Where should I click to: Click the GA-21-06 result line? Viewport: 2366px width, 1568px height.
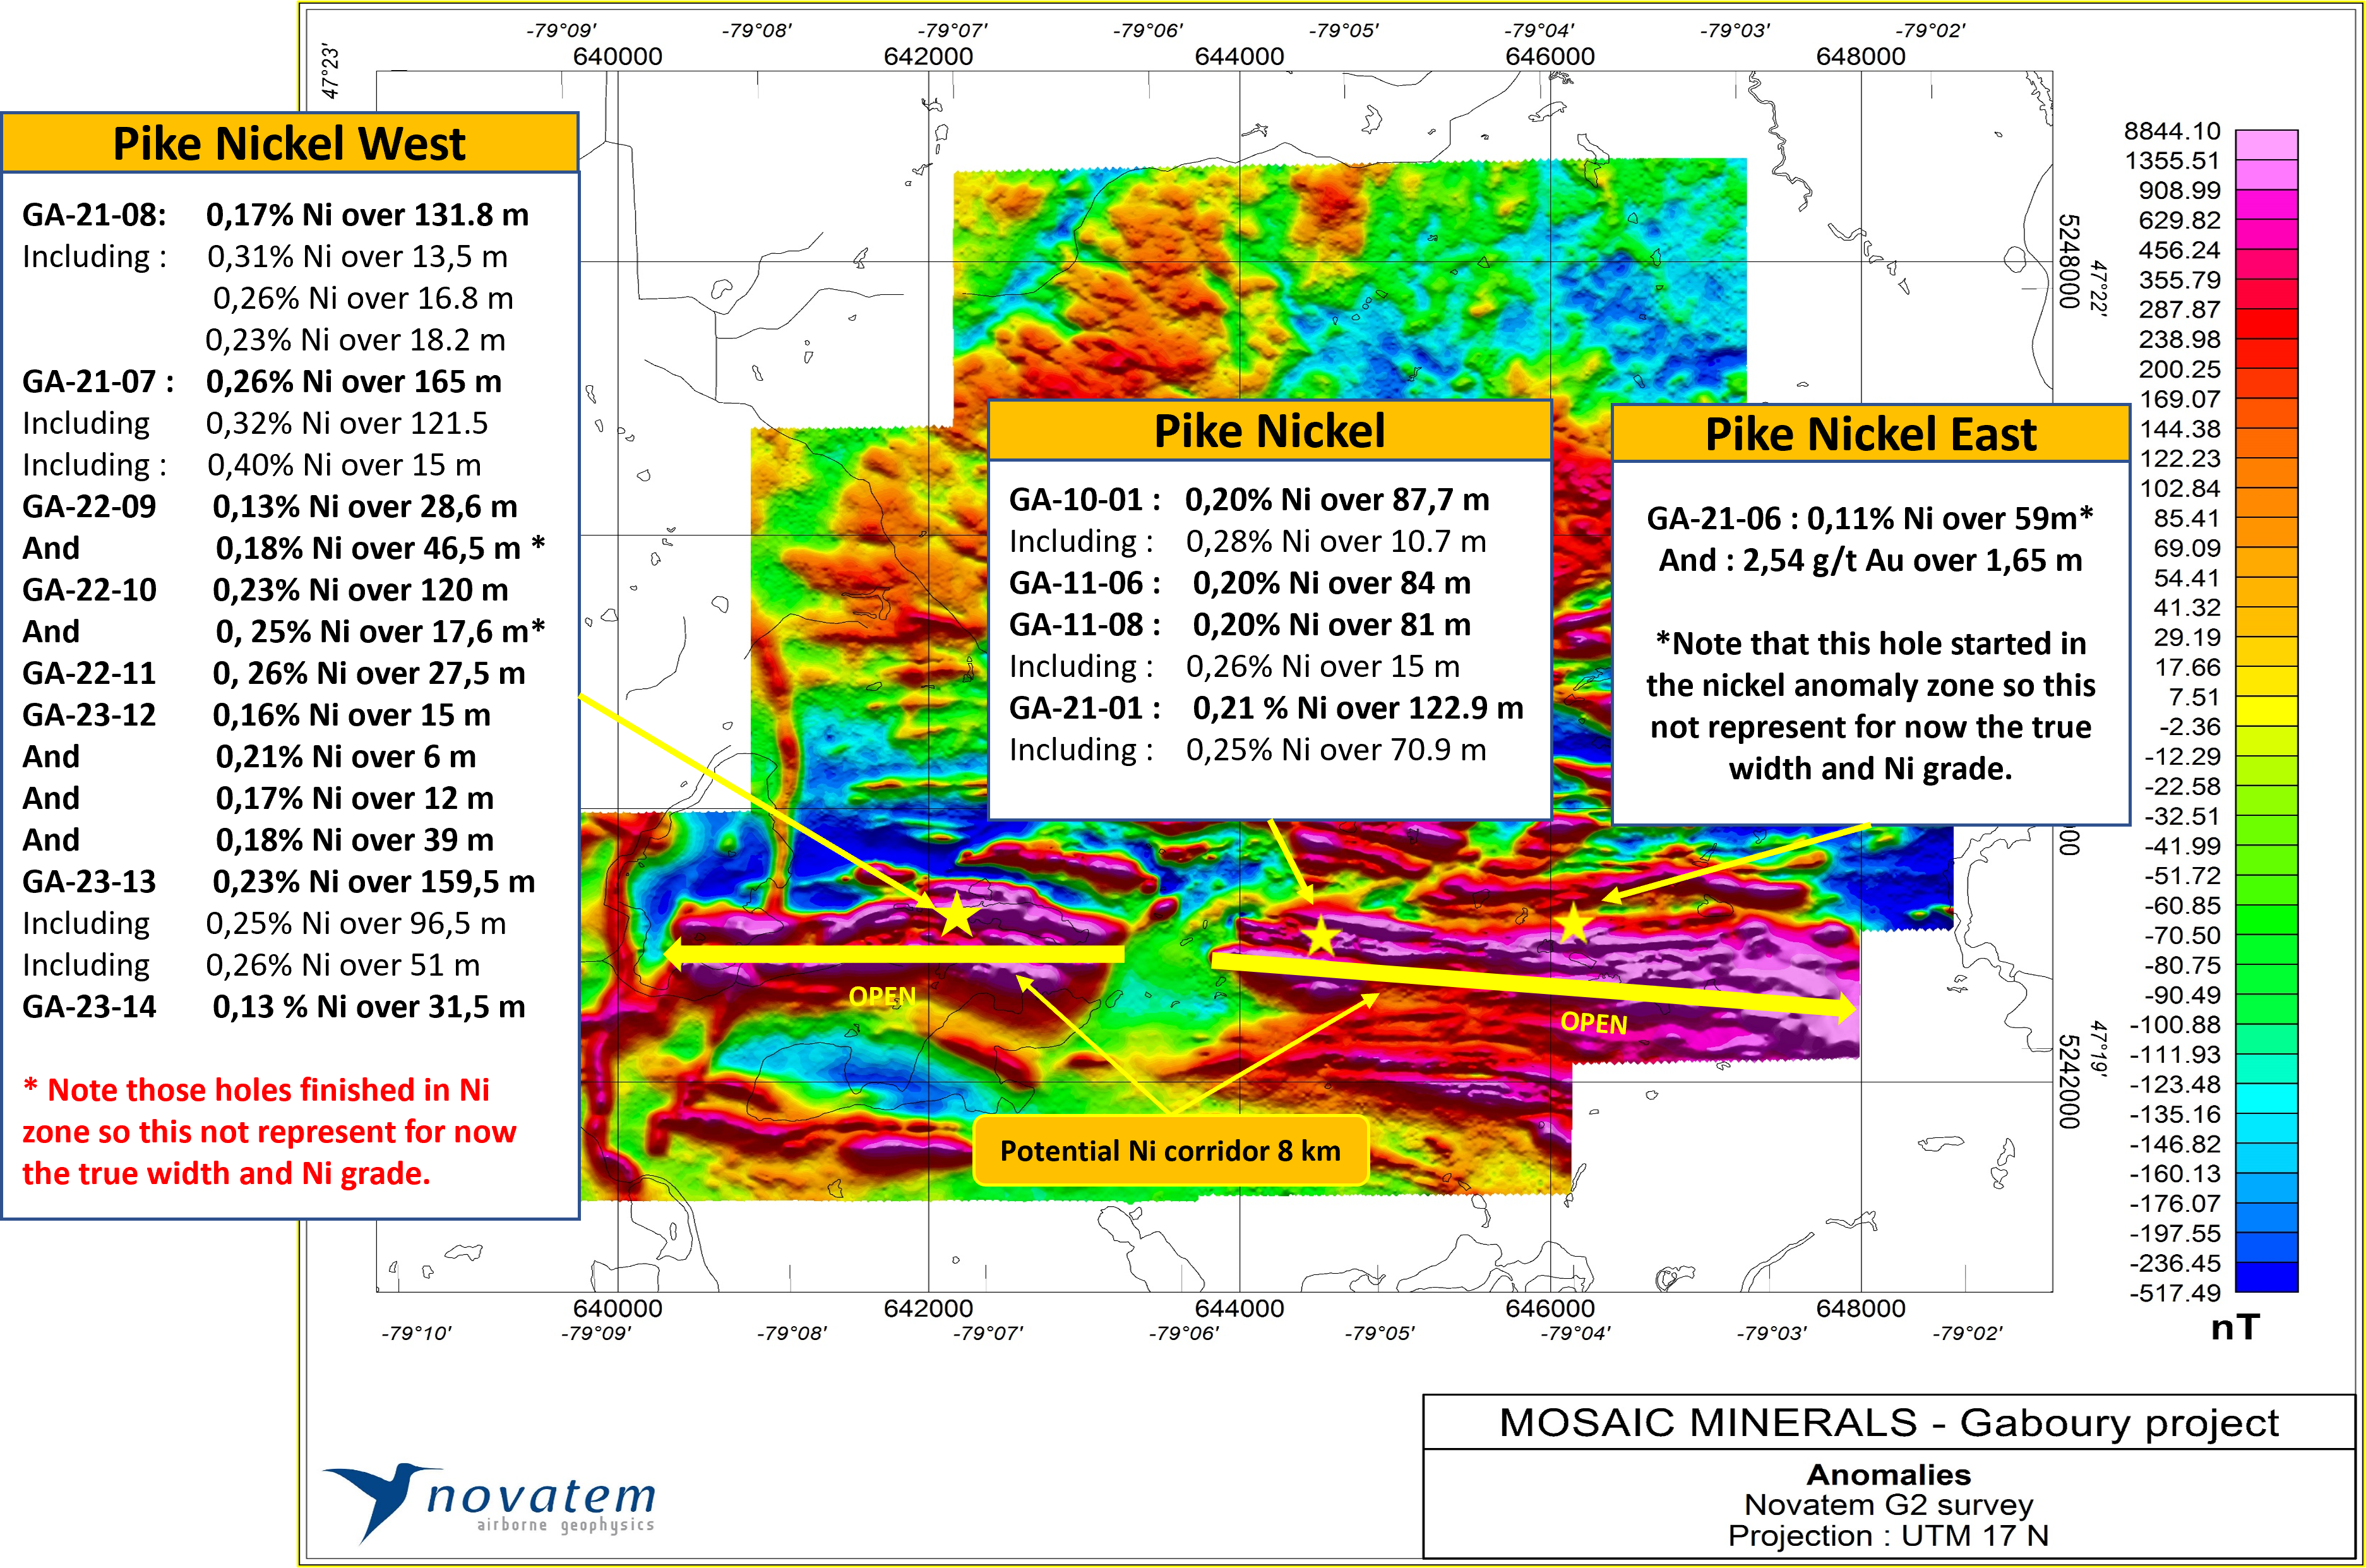[x=1869, y=518]
